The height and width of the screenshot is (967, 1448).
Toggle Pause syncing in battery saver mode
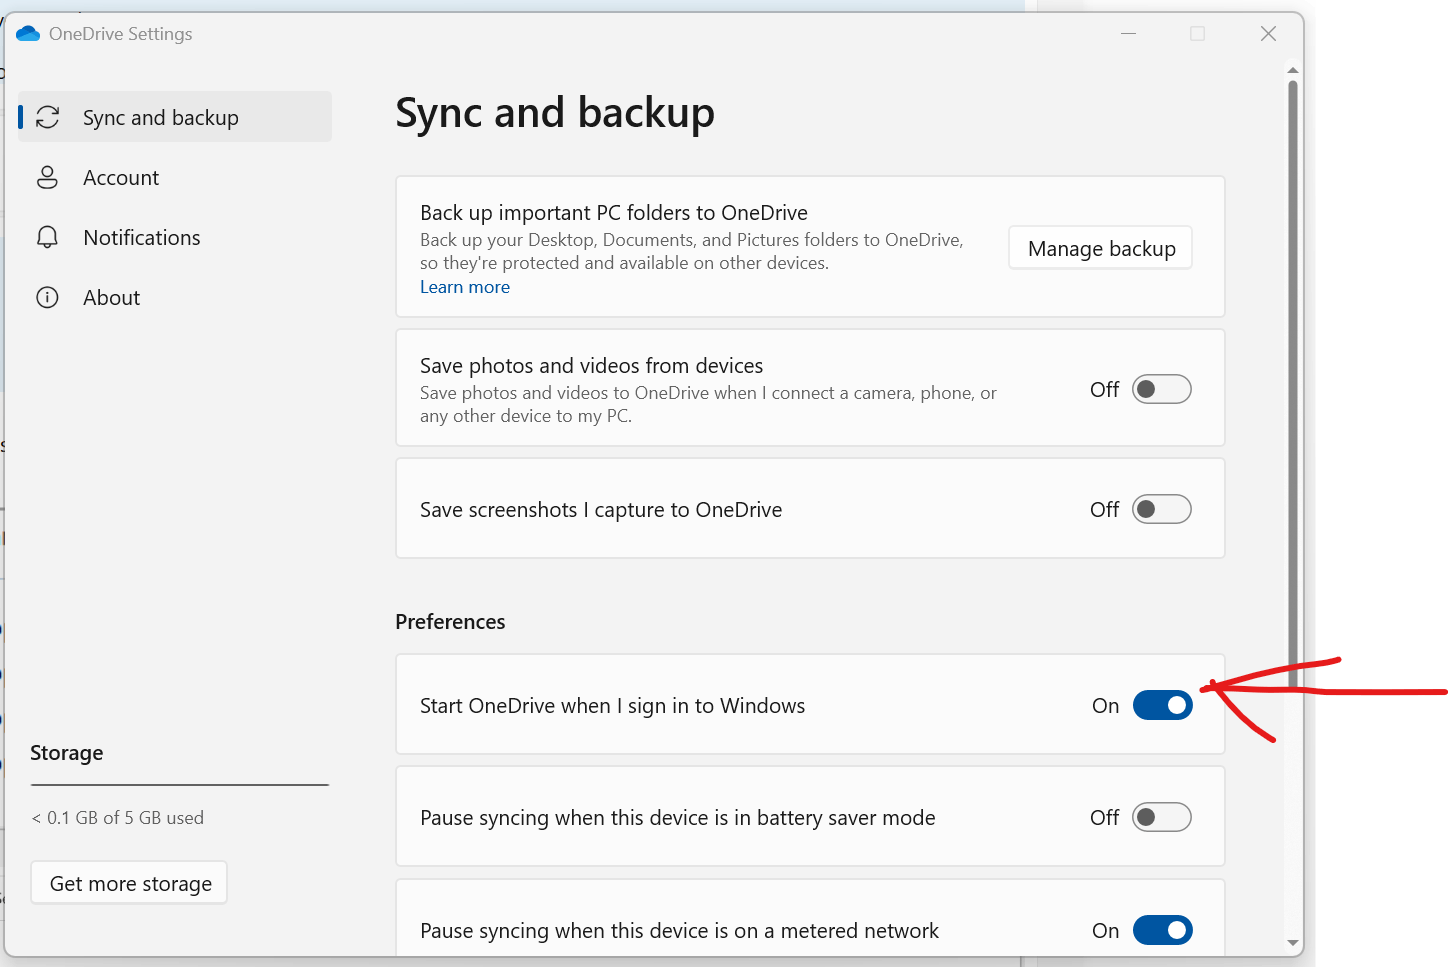1162,817
